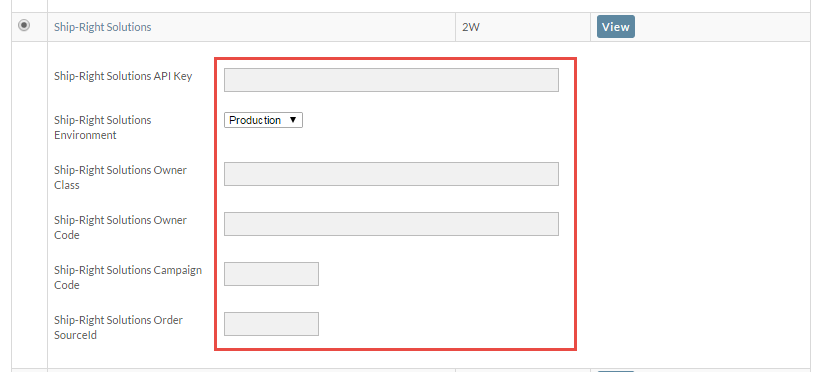Screen dimensions: 816x372
Task: Focus the Campaign Code input box
Action: click(271, 274)
